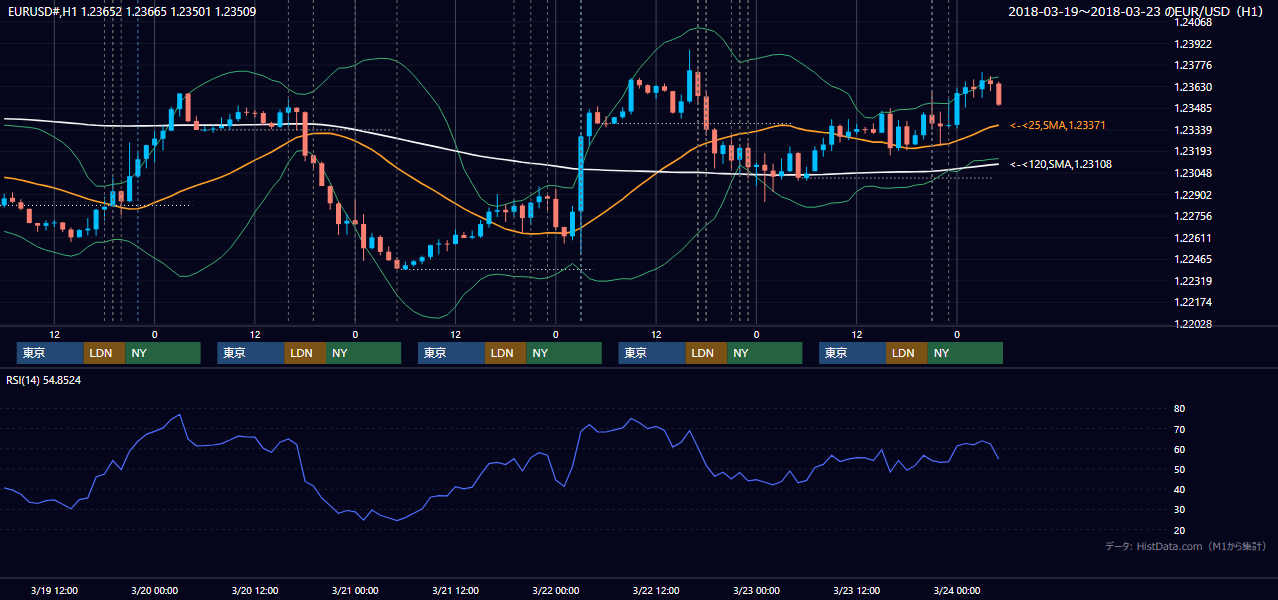This screenshot has height=600, width=1278.
Task: Select the 3/20 12:00 time axis marker
Action: [255, 591]
